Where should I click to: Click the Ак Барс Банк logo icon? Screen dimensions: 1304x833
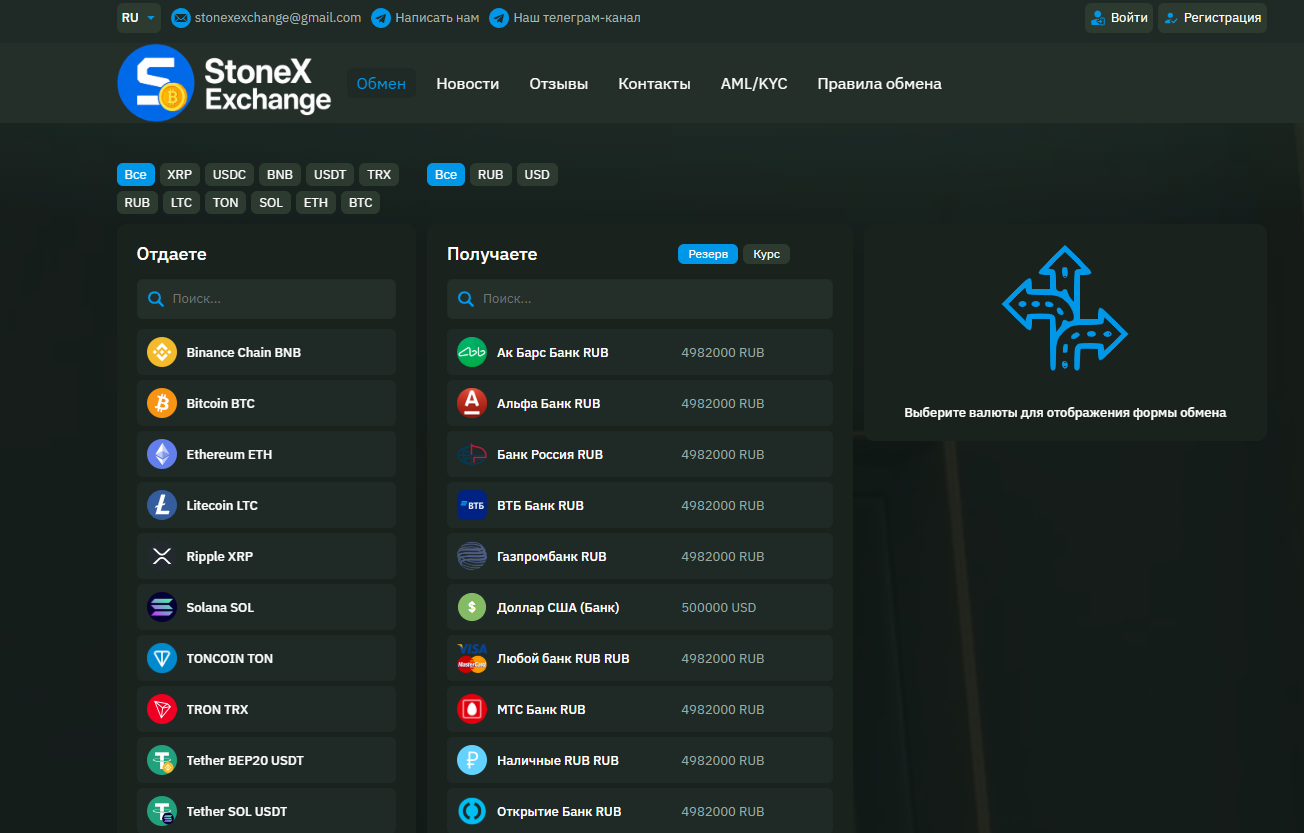pyautogui.click(x=472, y=352)
